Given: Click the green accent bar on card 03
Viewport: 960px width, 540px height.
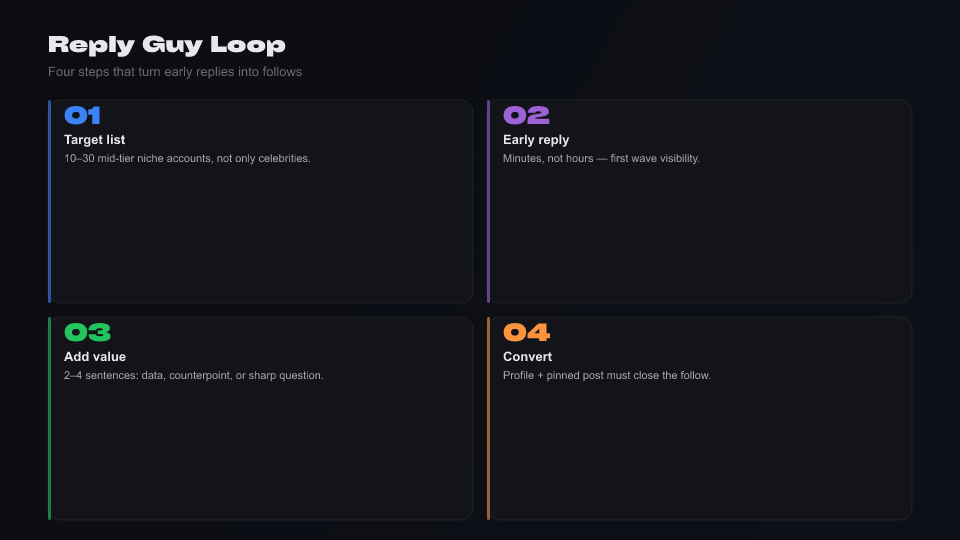Looking at the screenshot, I should tap(50, 418).
